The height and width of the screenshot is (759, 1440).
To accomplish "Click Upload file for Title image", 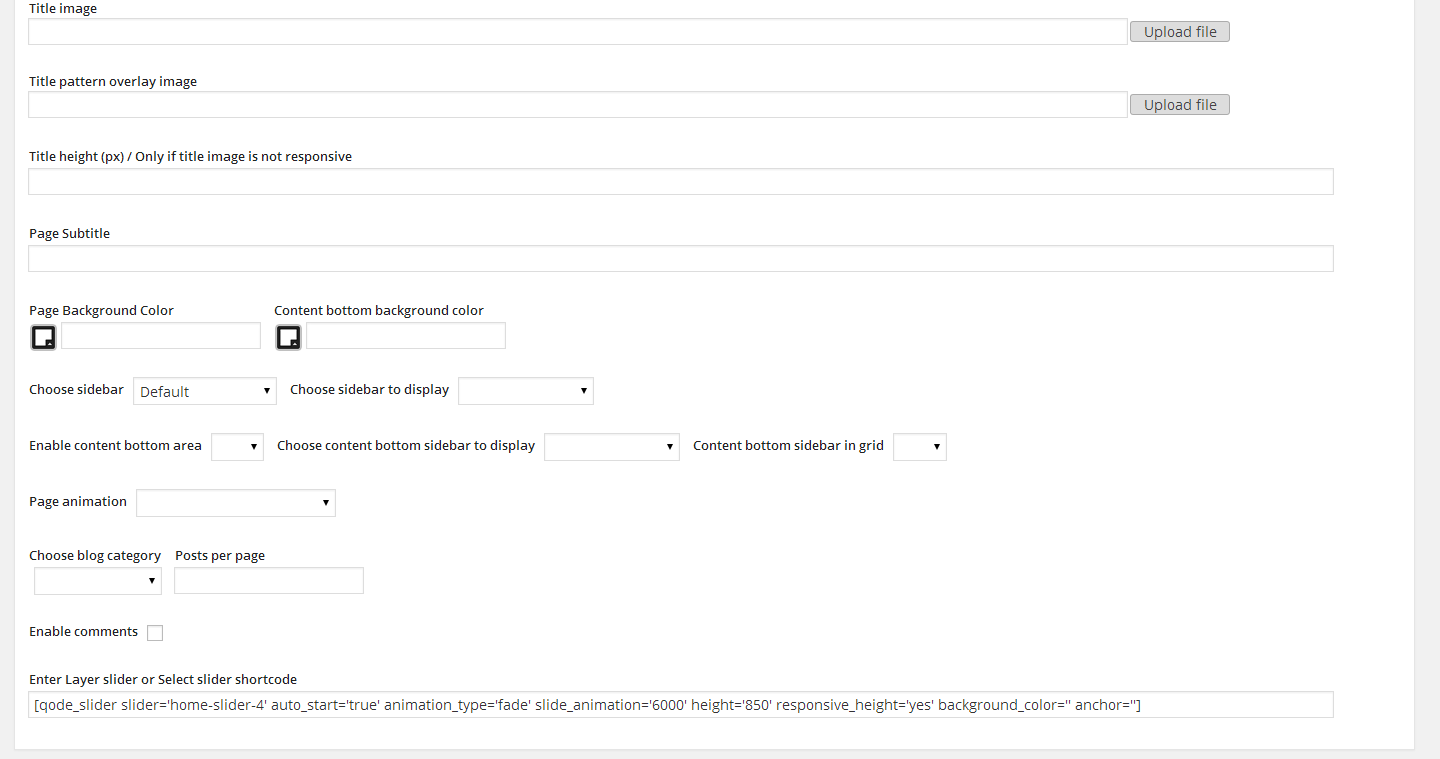I will 1180,32.
